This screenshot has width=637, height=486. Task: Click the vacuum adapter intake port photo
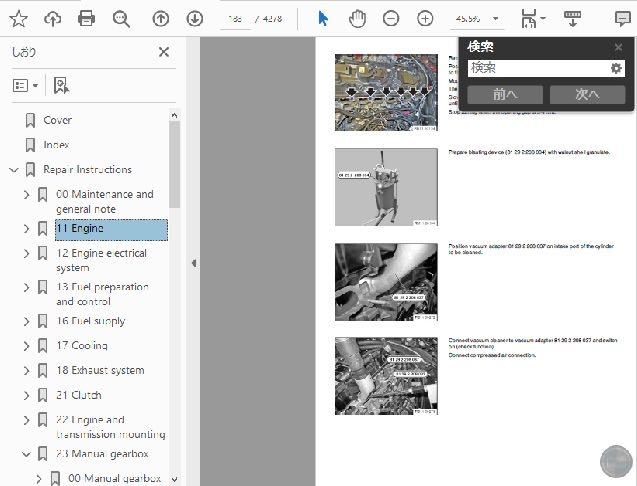386,282
